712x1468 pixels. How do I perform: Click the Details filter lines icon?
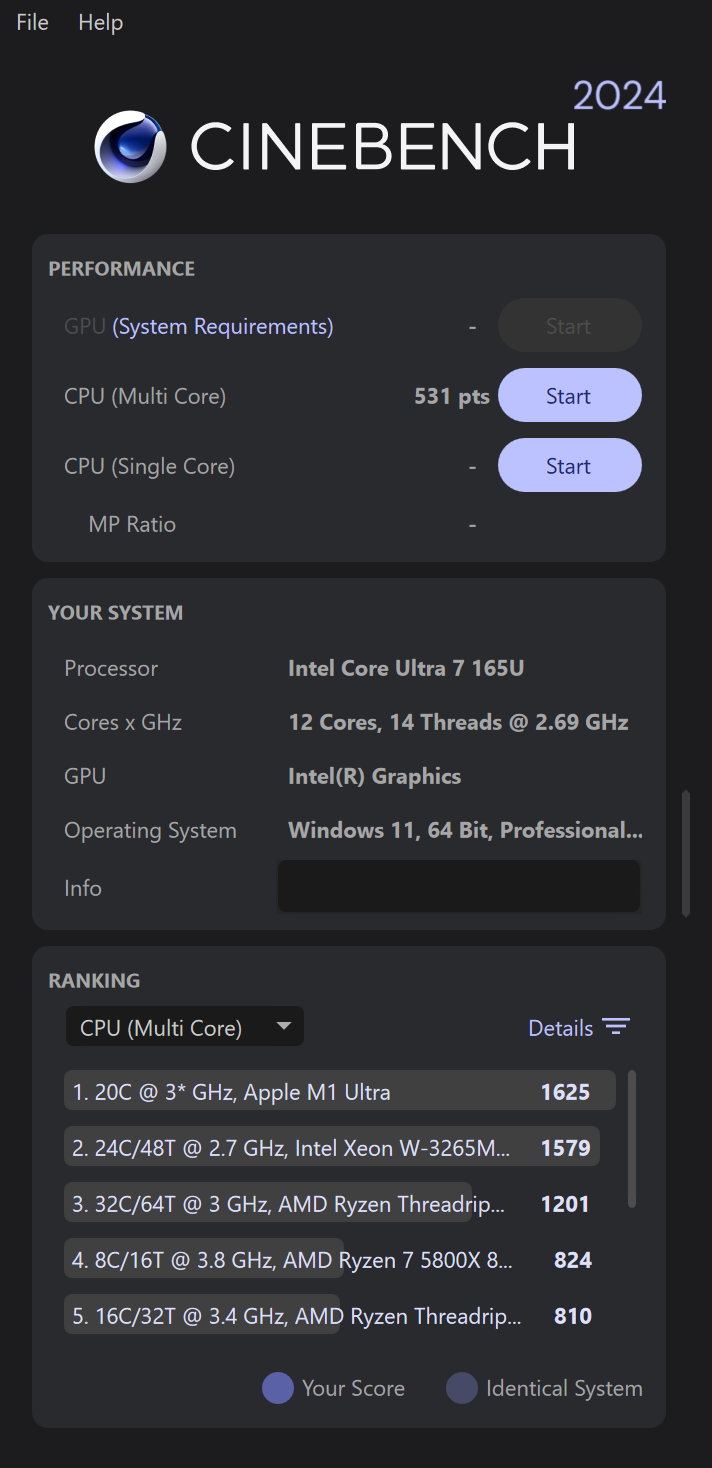pyautogui.click(x=616, y=1028)
